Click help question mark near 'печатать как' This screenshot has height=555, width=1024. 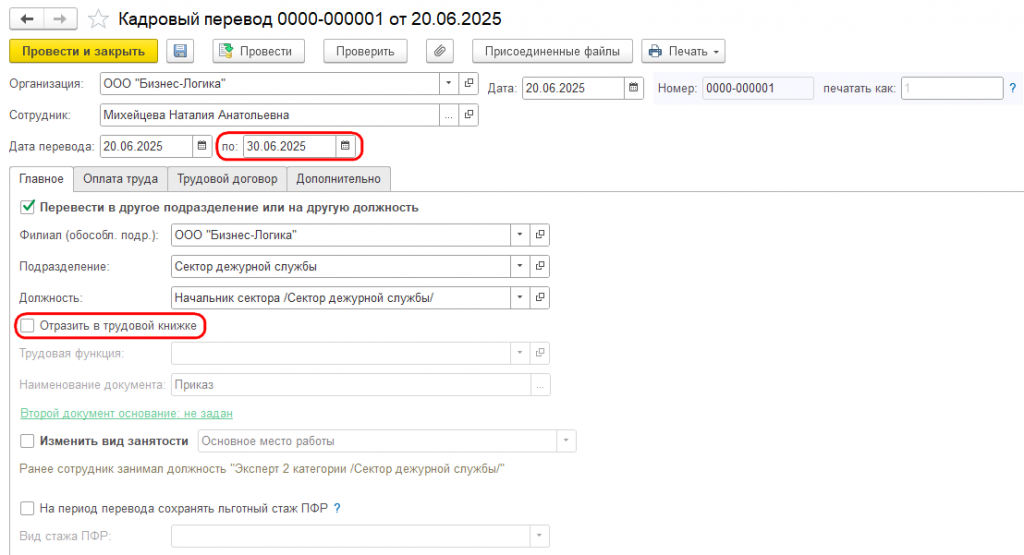[1013, 88]
